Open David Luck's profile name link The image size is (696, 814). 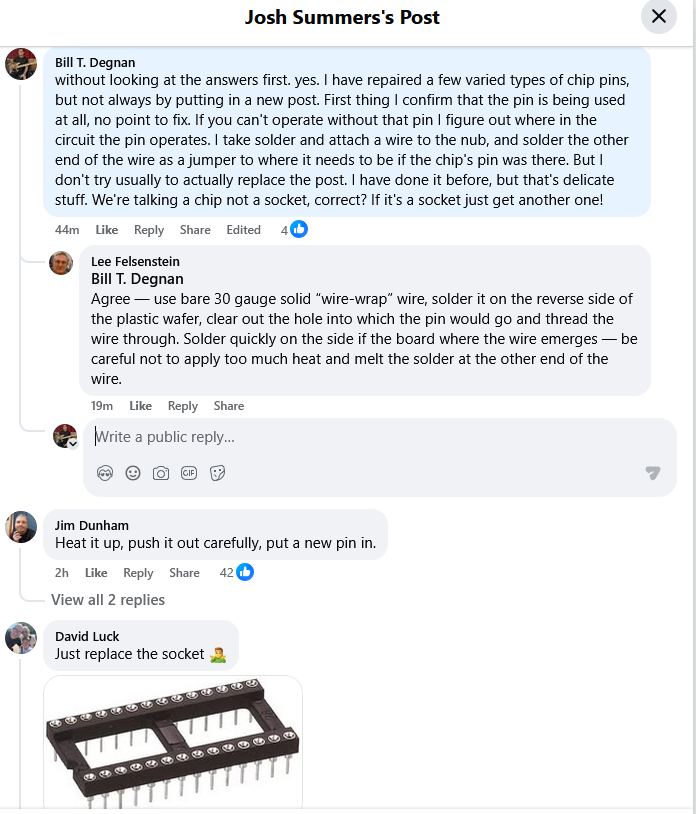tap(87, 636)
